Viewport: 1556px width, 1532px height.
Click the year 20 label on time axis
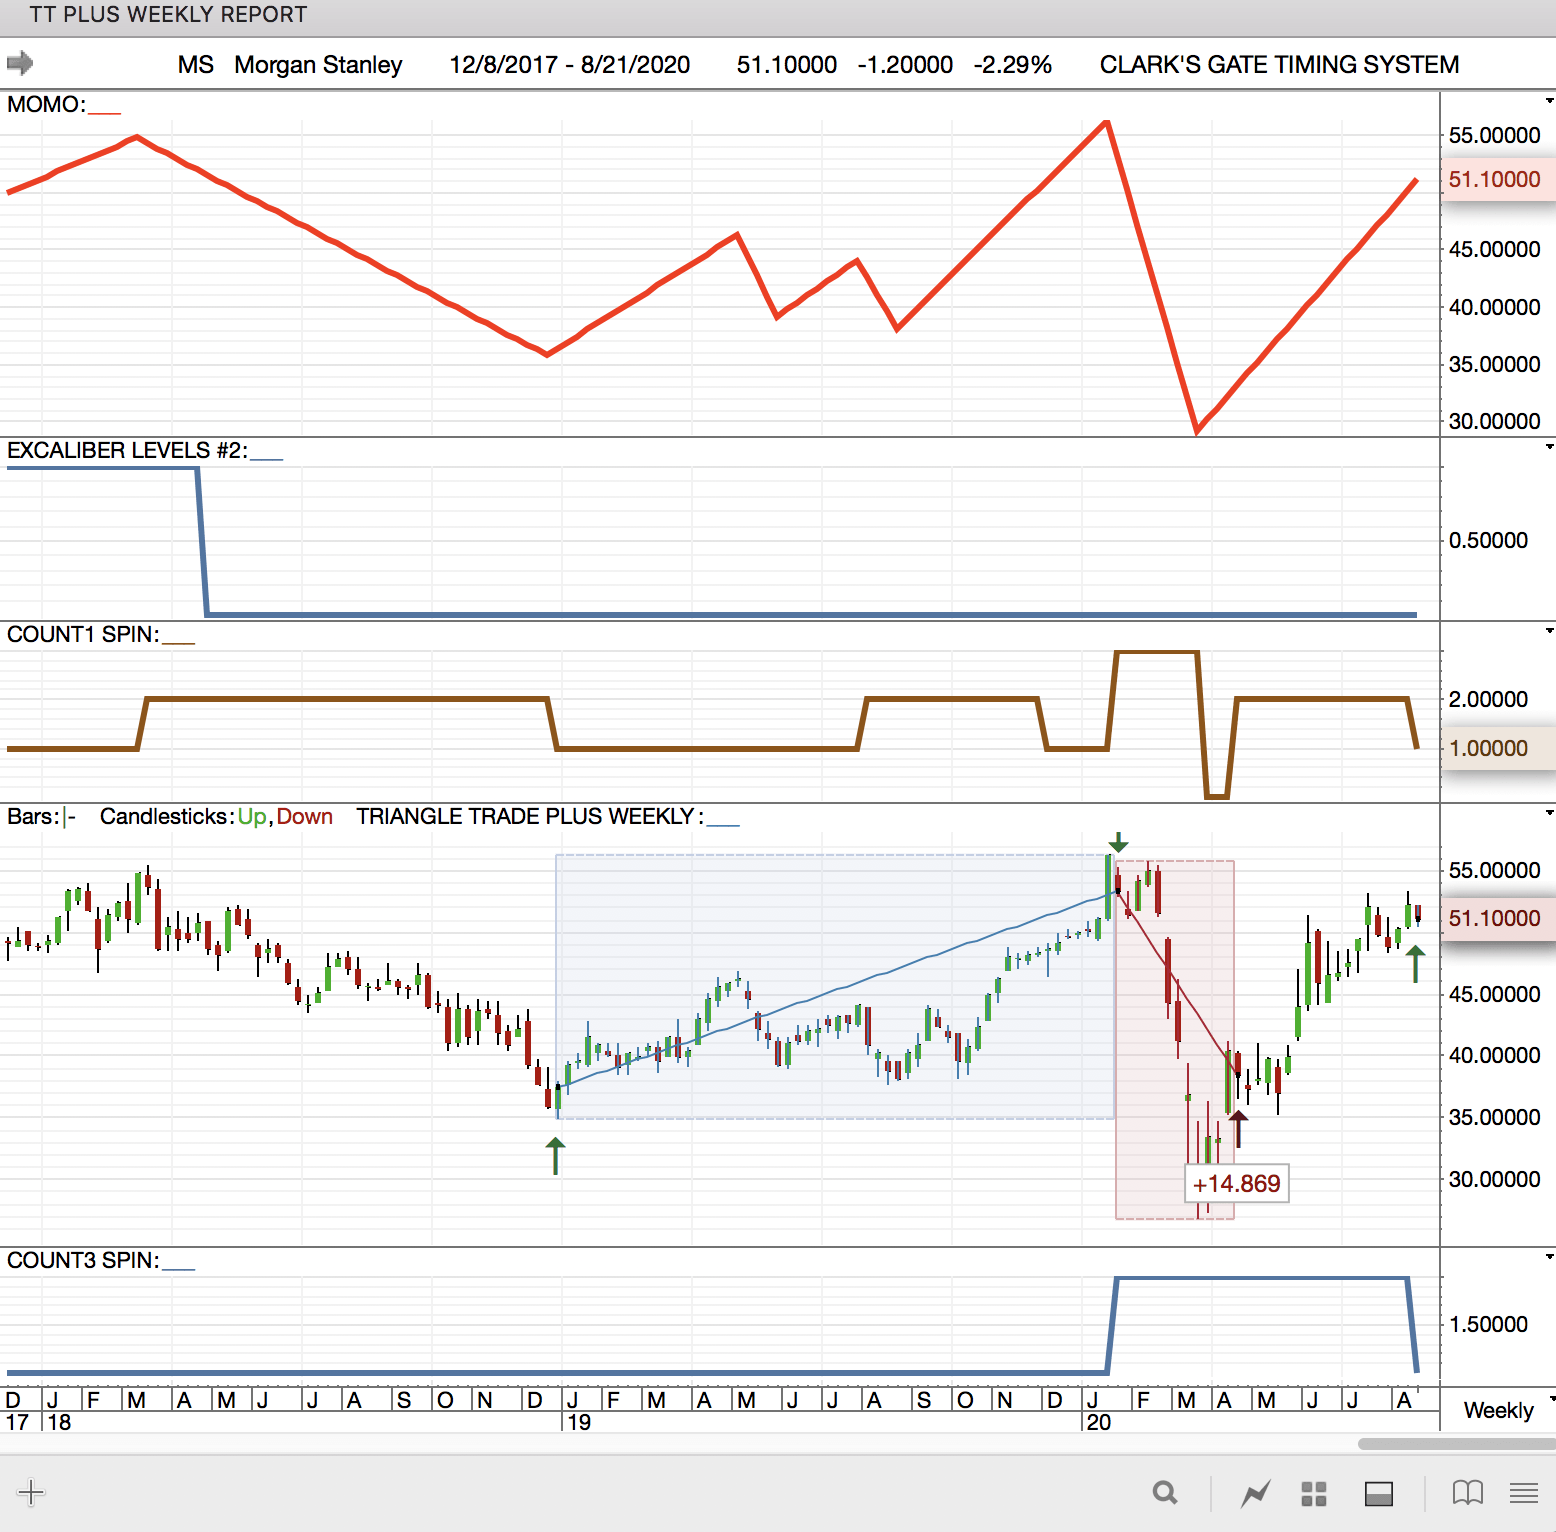click(x=1099, y=1422)
